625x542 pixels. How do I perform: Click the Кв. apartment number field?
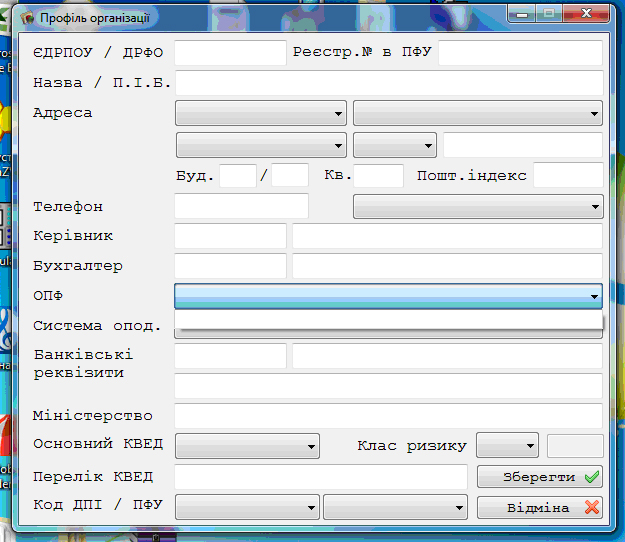click(378, 176)
